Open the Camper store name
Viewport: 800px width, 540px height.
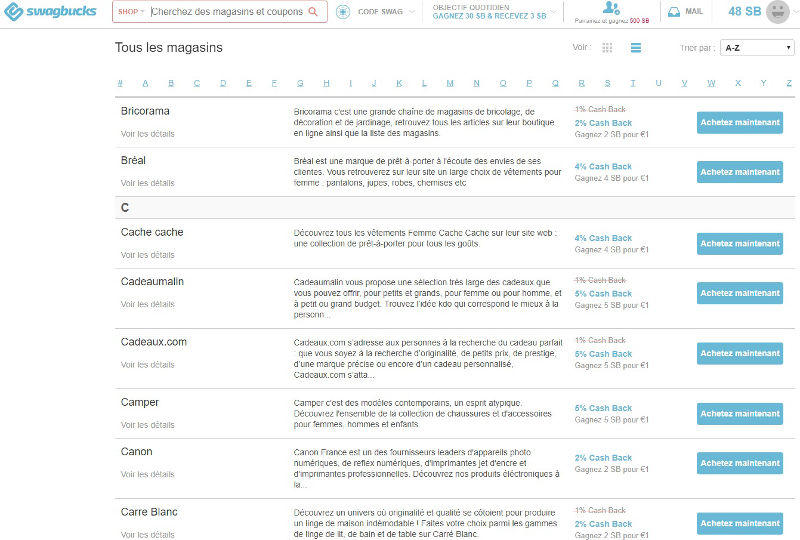tap(140, 402)
